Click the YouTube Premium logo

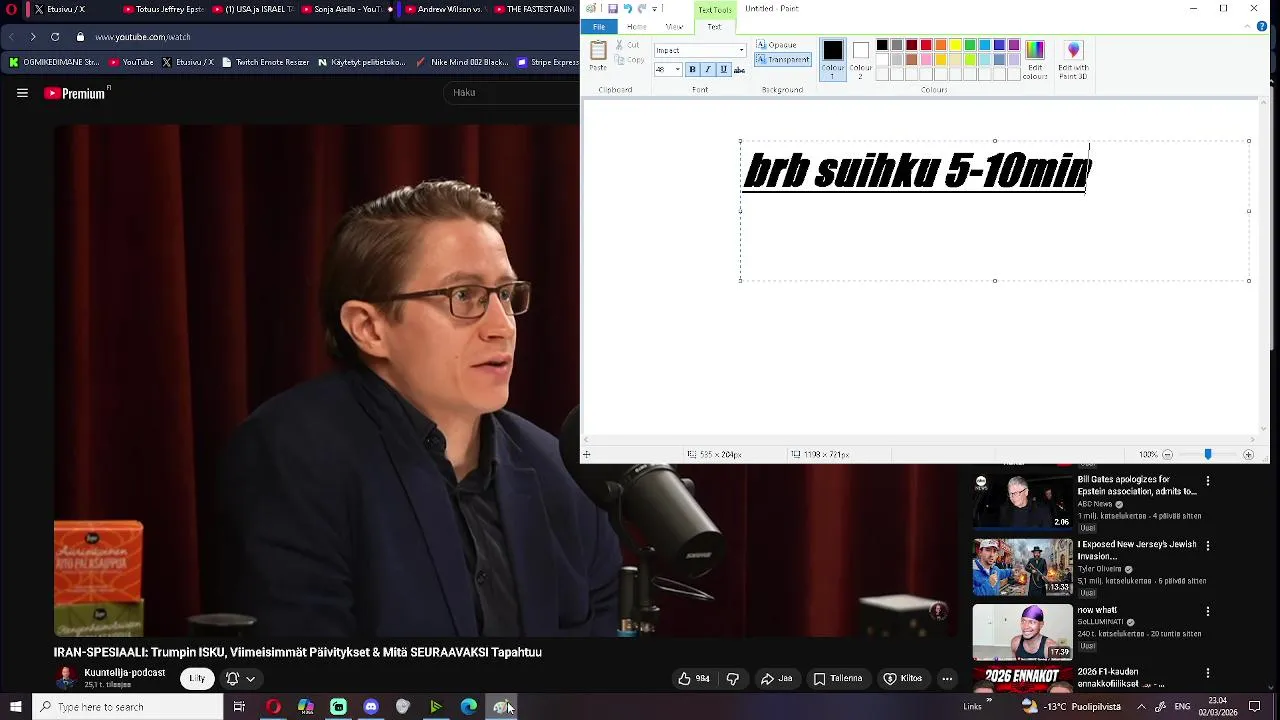tap(76, 93)
